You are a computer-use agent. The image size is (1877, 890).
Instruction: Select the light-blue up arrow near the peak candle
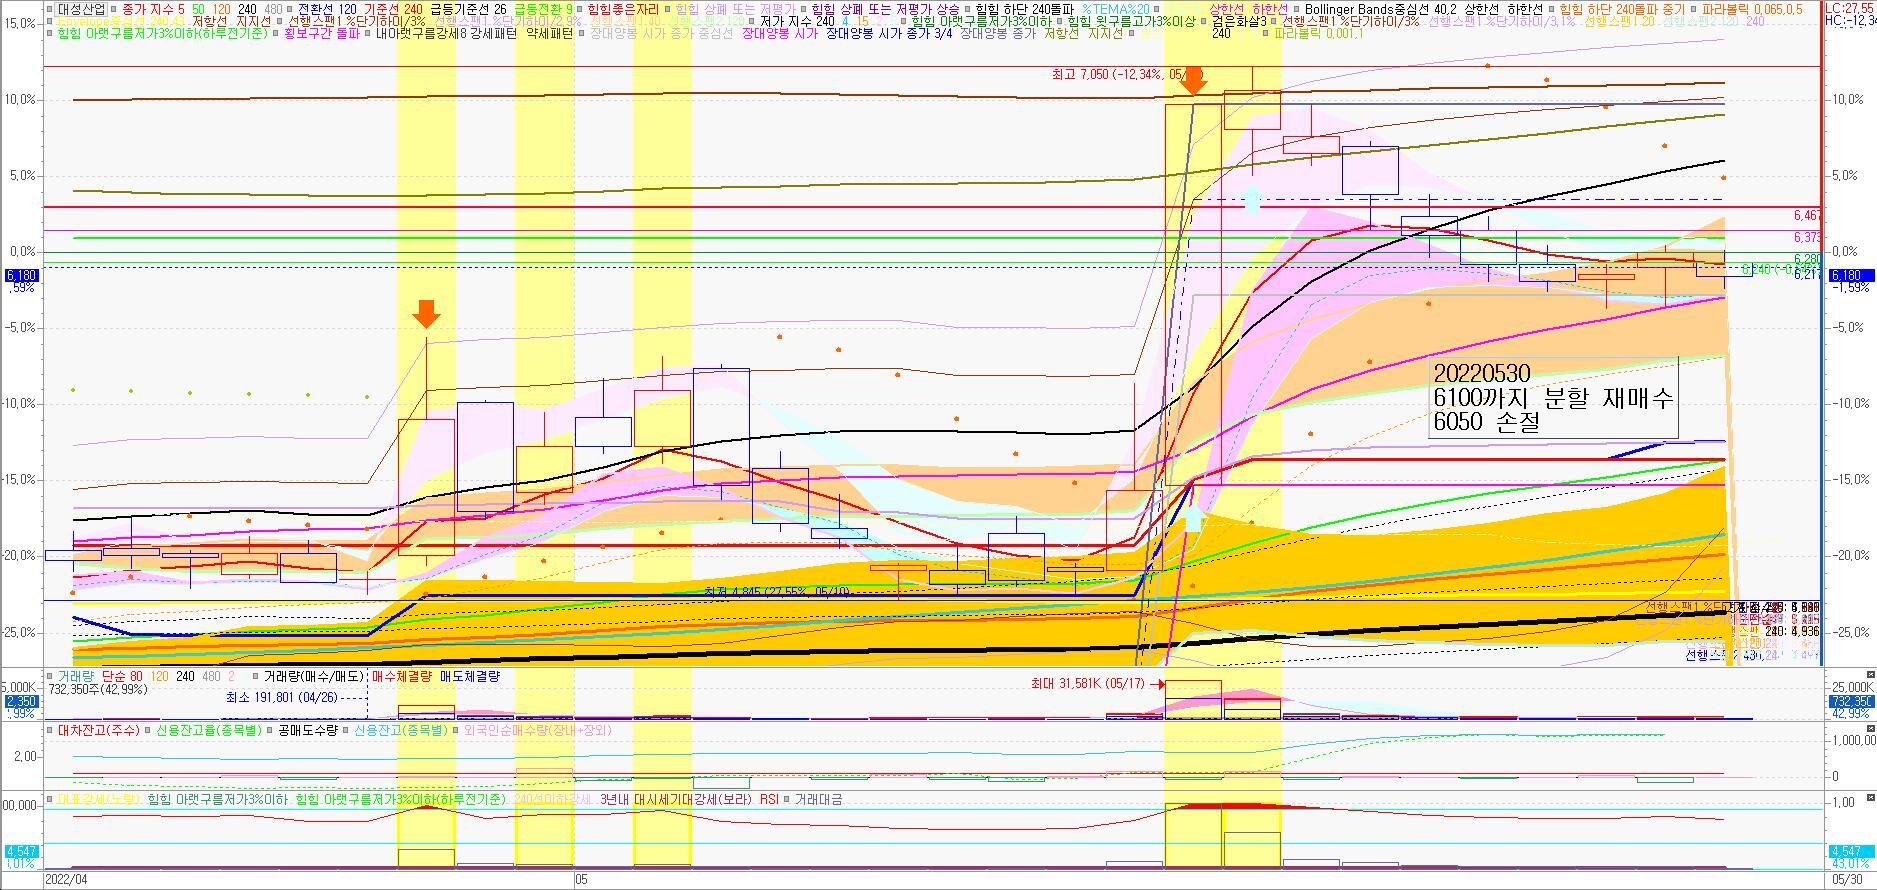(x=1251, y=200)
